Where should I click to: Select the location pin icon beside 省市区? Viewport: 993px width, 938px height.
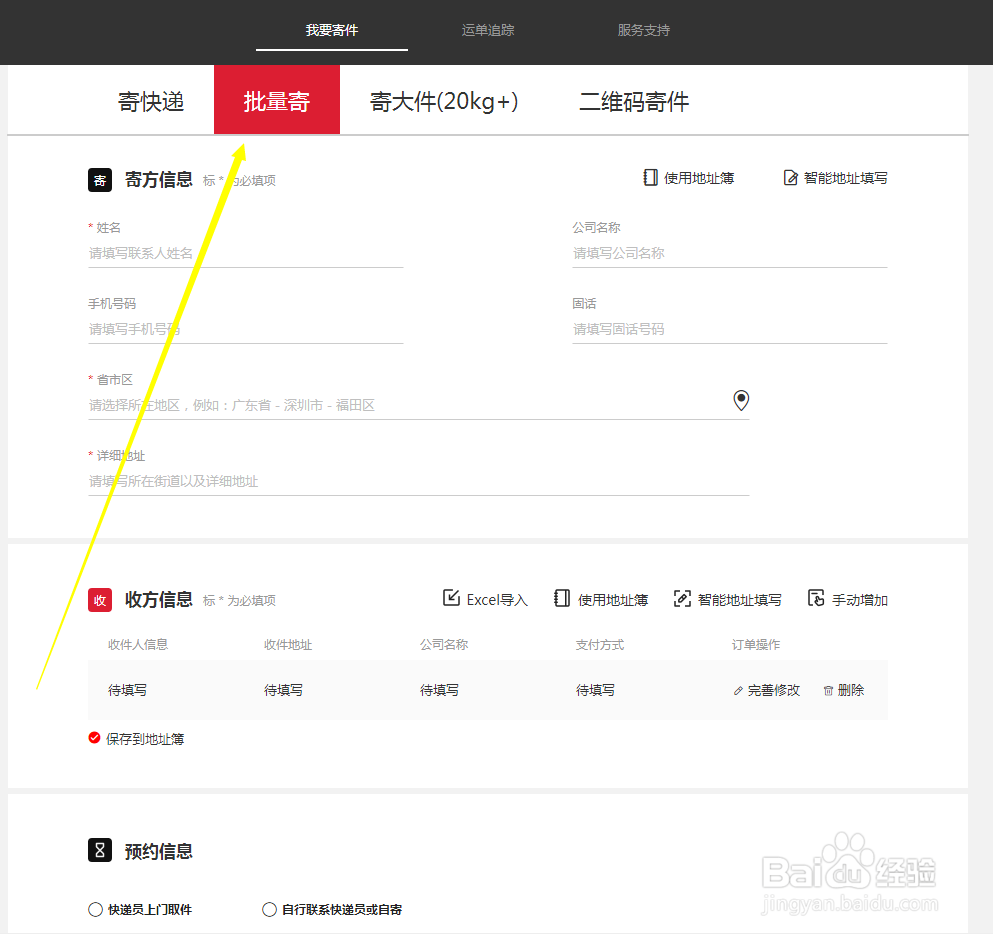[x=741, y=400]
